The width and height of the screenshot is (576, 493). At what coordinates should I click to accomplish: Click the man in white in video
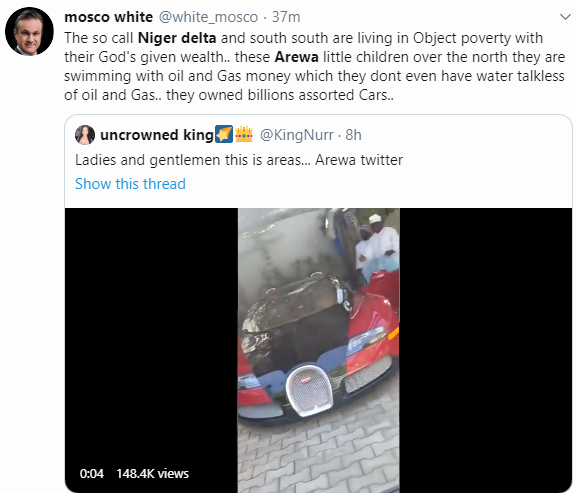pyautogui.click(x=383, y=250)
